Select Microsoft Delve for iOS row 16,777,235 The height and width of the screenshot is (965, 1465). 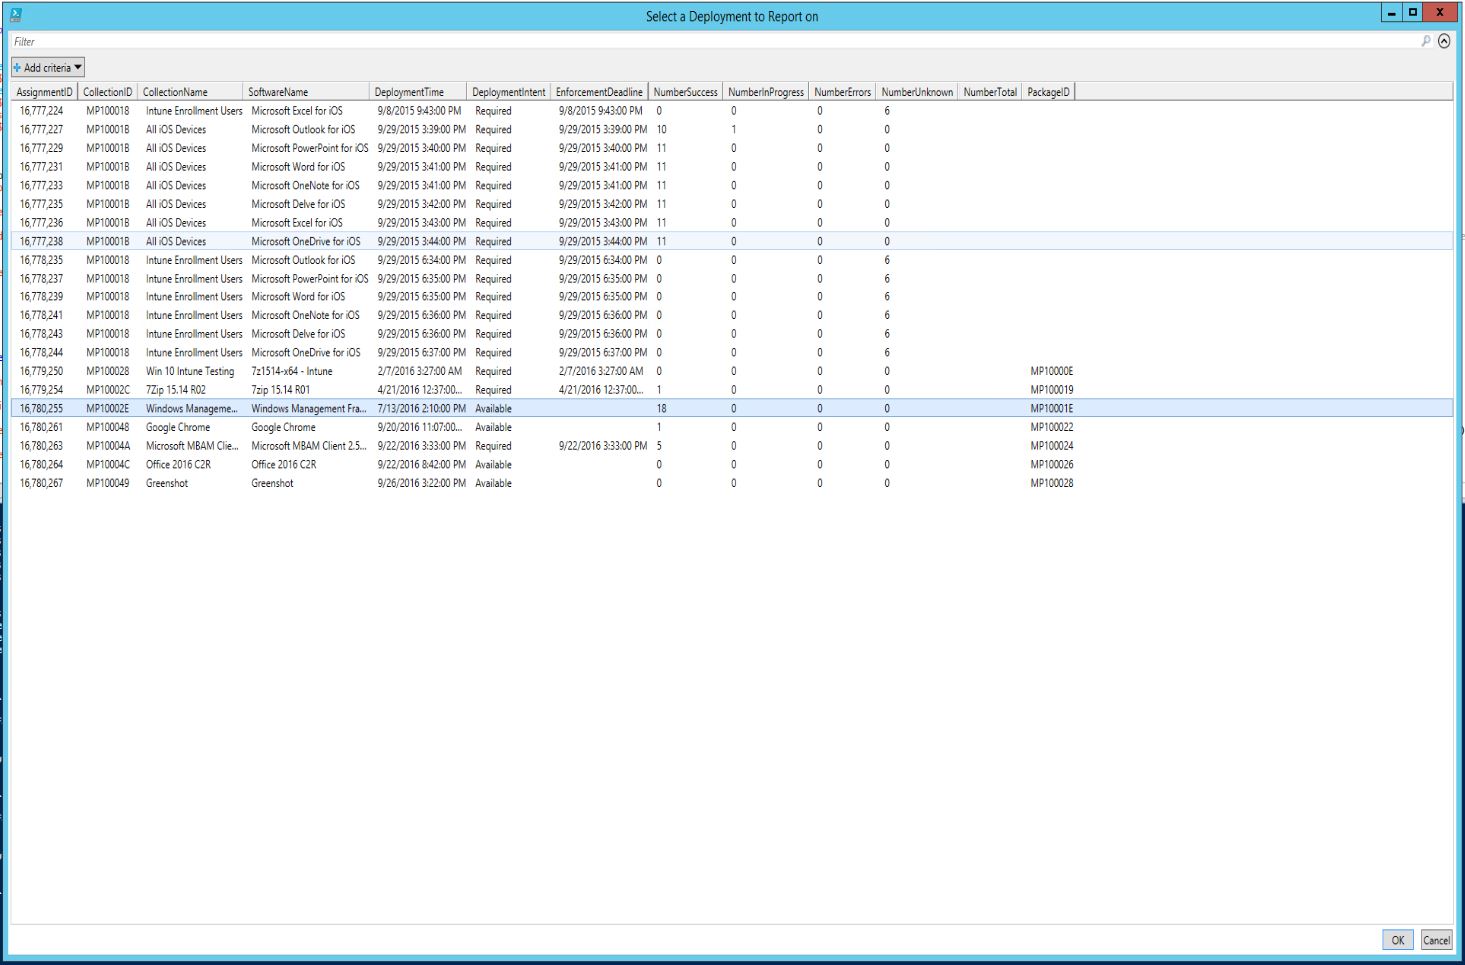(731, 204)
